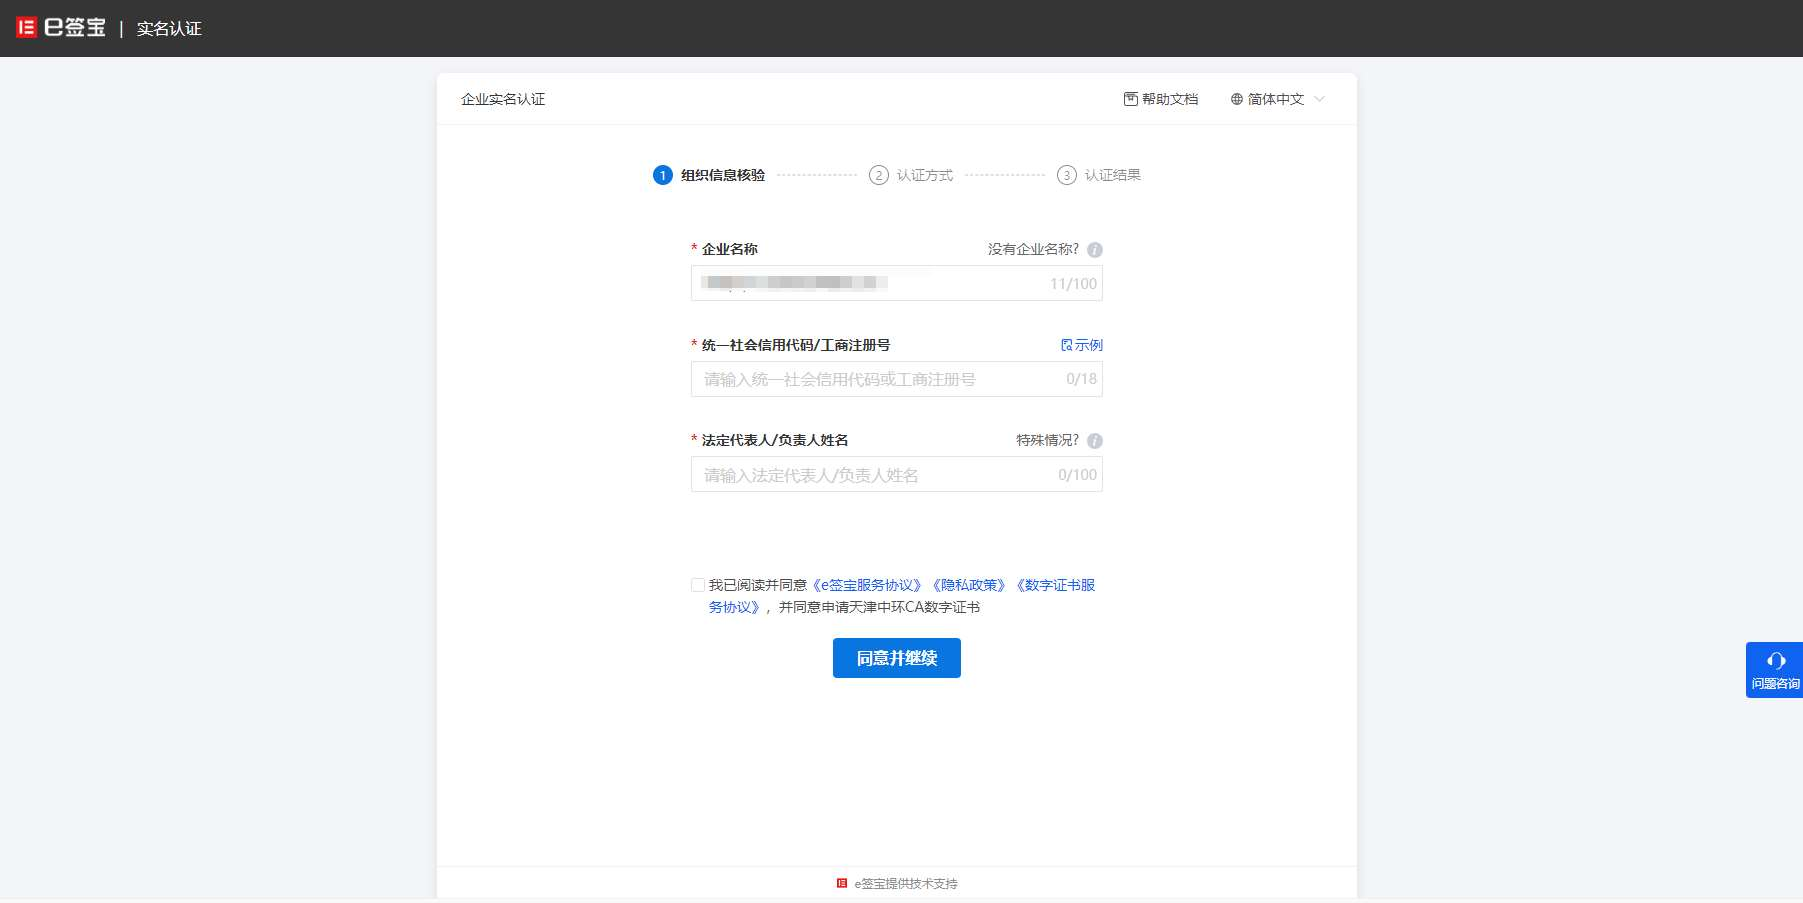
Task: Expand the language chevron arrow
Action: pos(1319,99)
